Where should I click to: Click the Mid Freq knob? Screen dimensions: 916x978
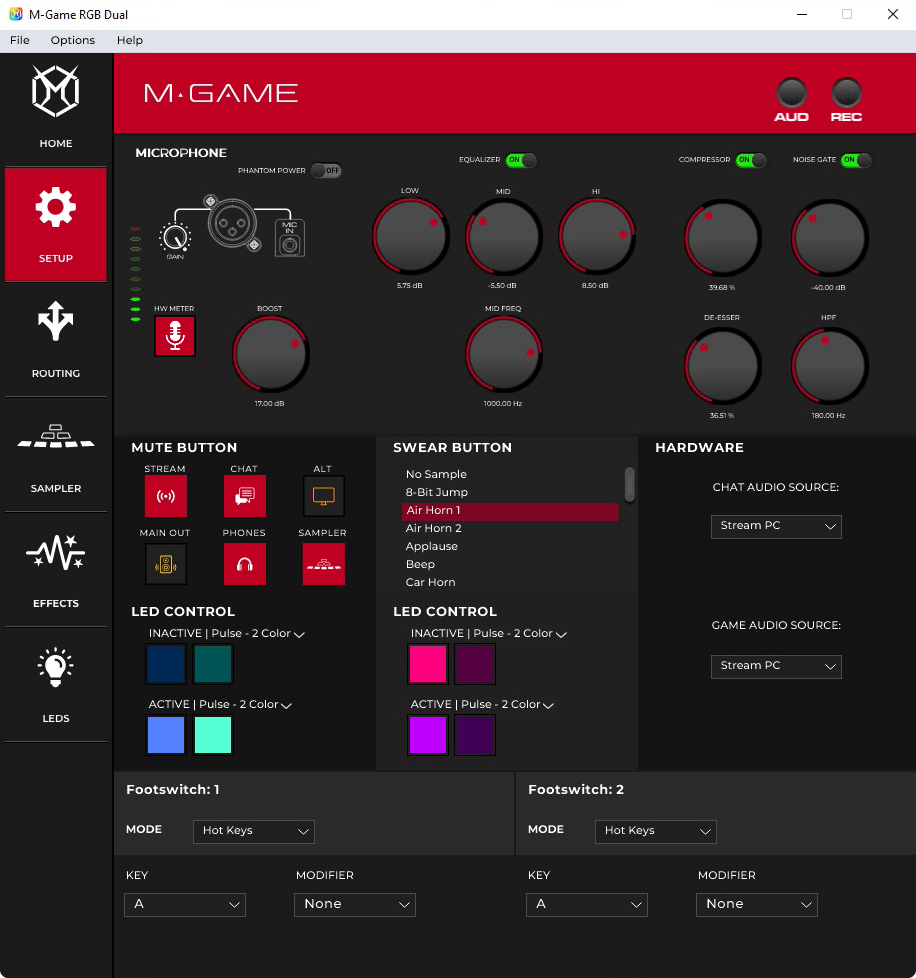(x=504, y=354)
